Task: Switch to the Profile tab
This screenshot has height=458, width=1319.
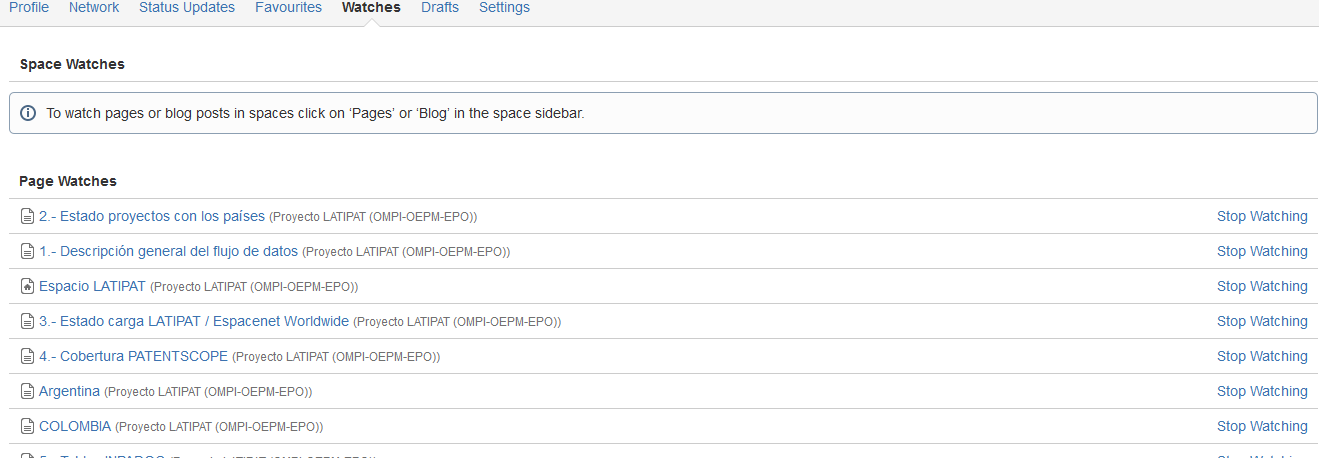Action: [x=28, y=8]
